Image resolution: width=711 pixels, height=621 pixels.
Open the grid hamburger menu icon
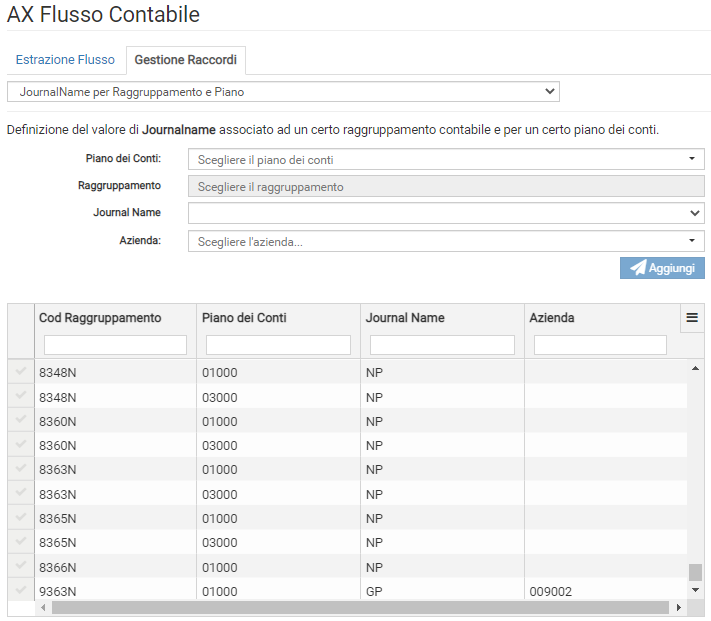[691, 318]
